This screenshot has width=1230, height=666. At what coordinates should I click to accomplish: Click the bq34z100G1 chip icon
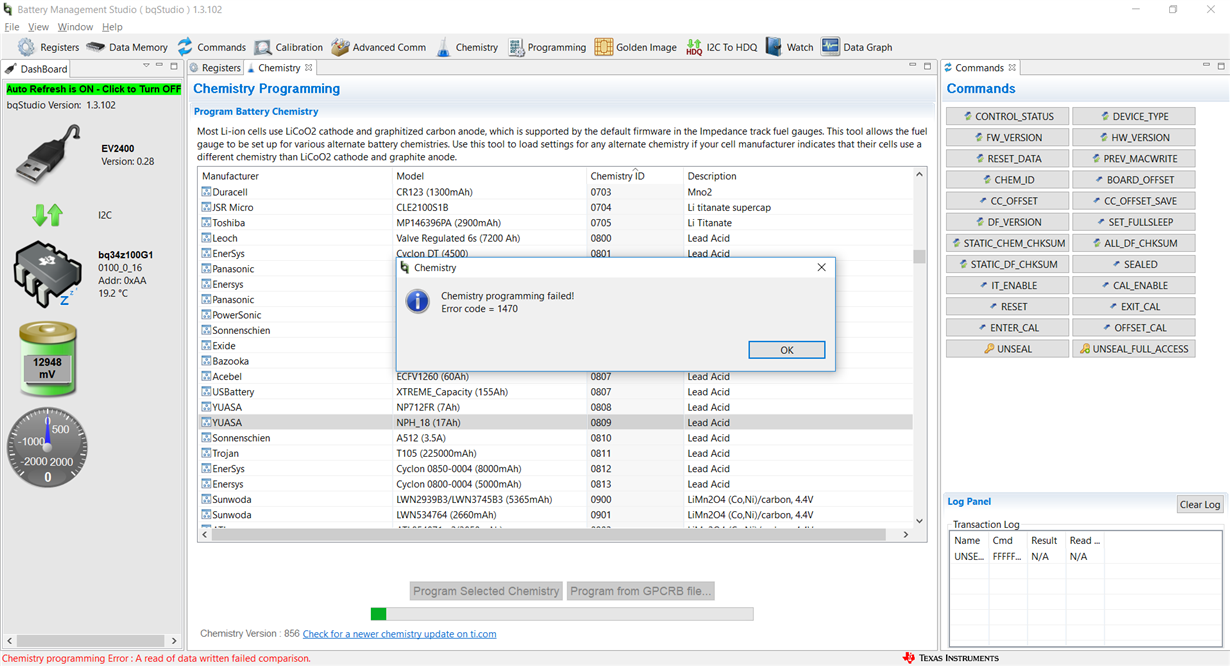[x=47, y=273]
